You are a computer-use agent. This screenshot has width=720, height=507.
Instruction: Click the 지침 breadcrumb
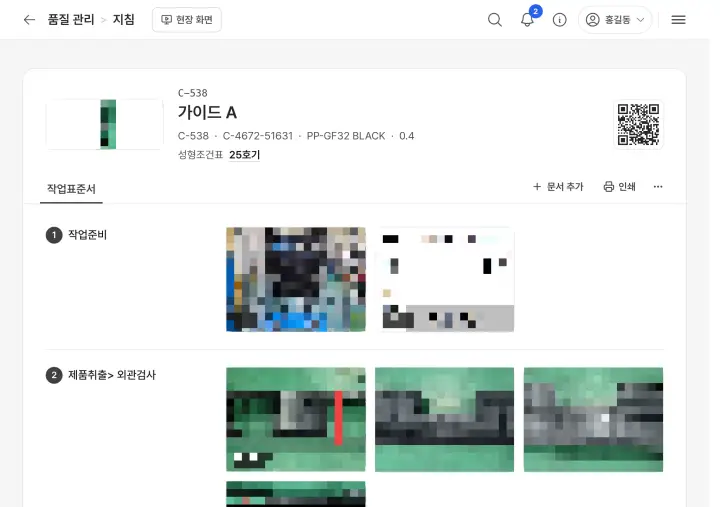[x=124, y=20]
